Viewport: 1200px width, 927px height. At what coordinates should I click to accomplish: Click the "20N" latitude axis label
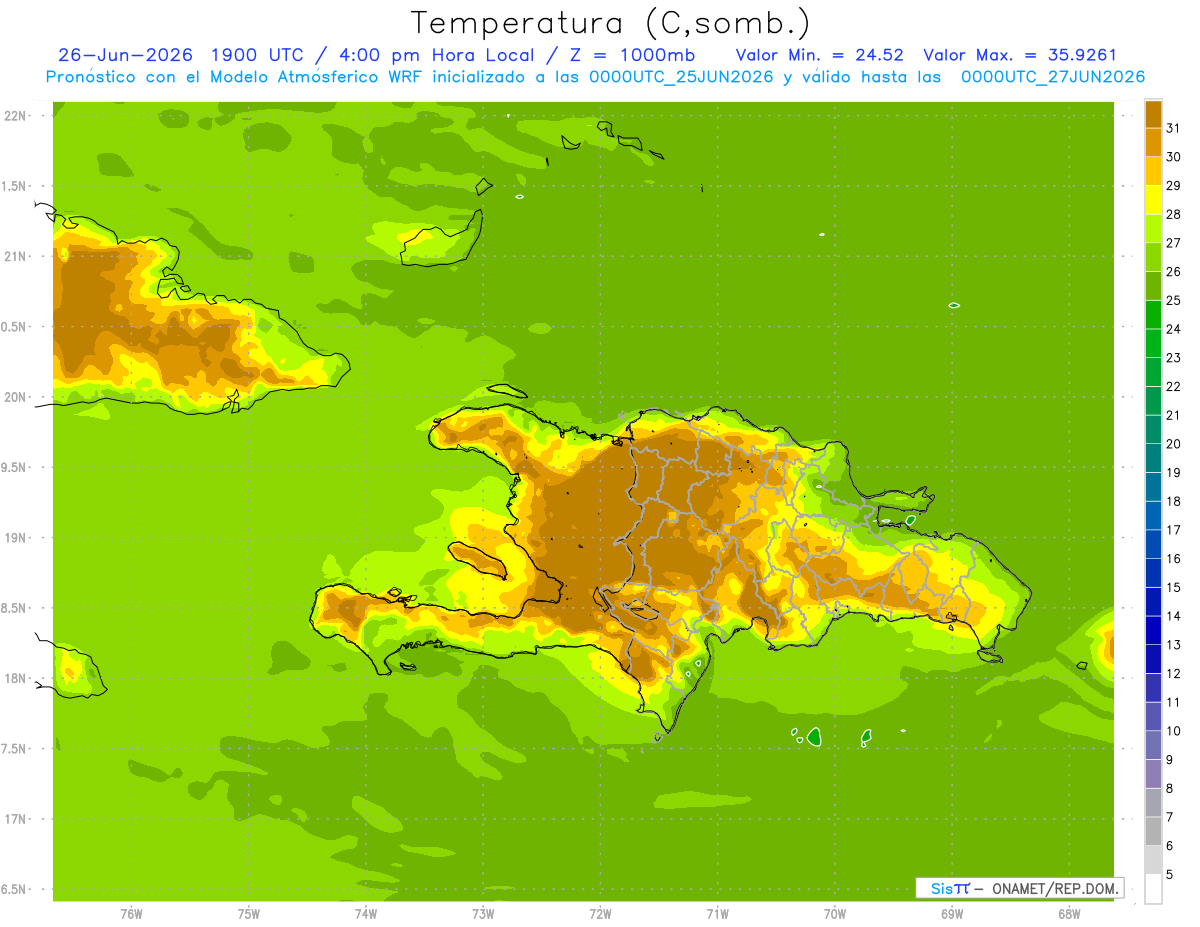point(15,397)
